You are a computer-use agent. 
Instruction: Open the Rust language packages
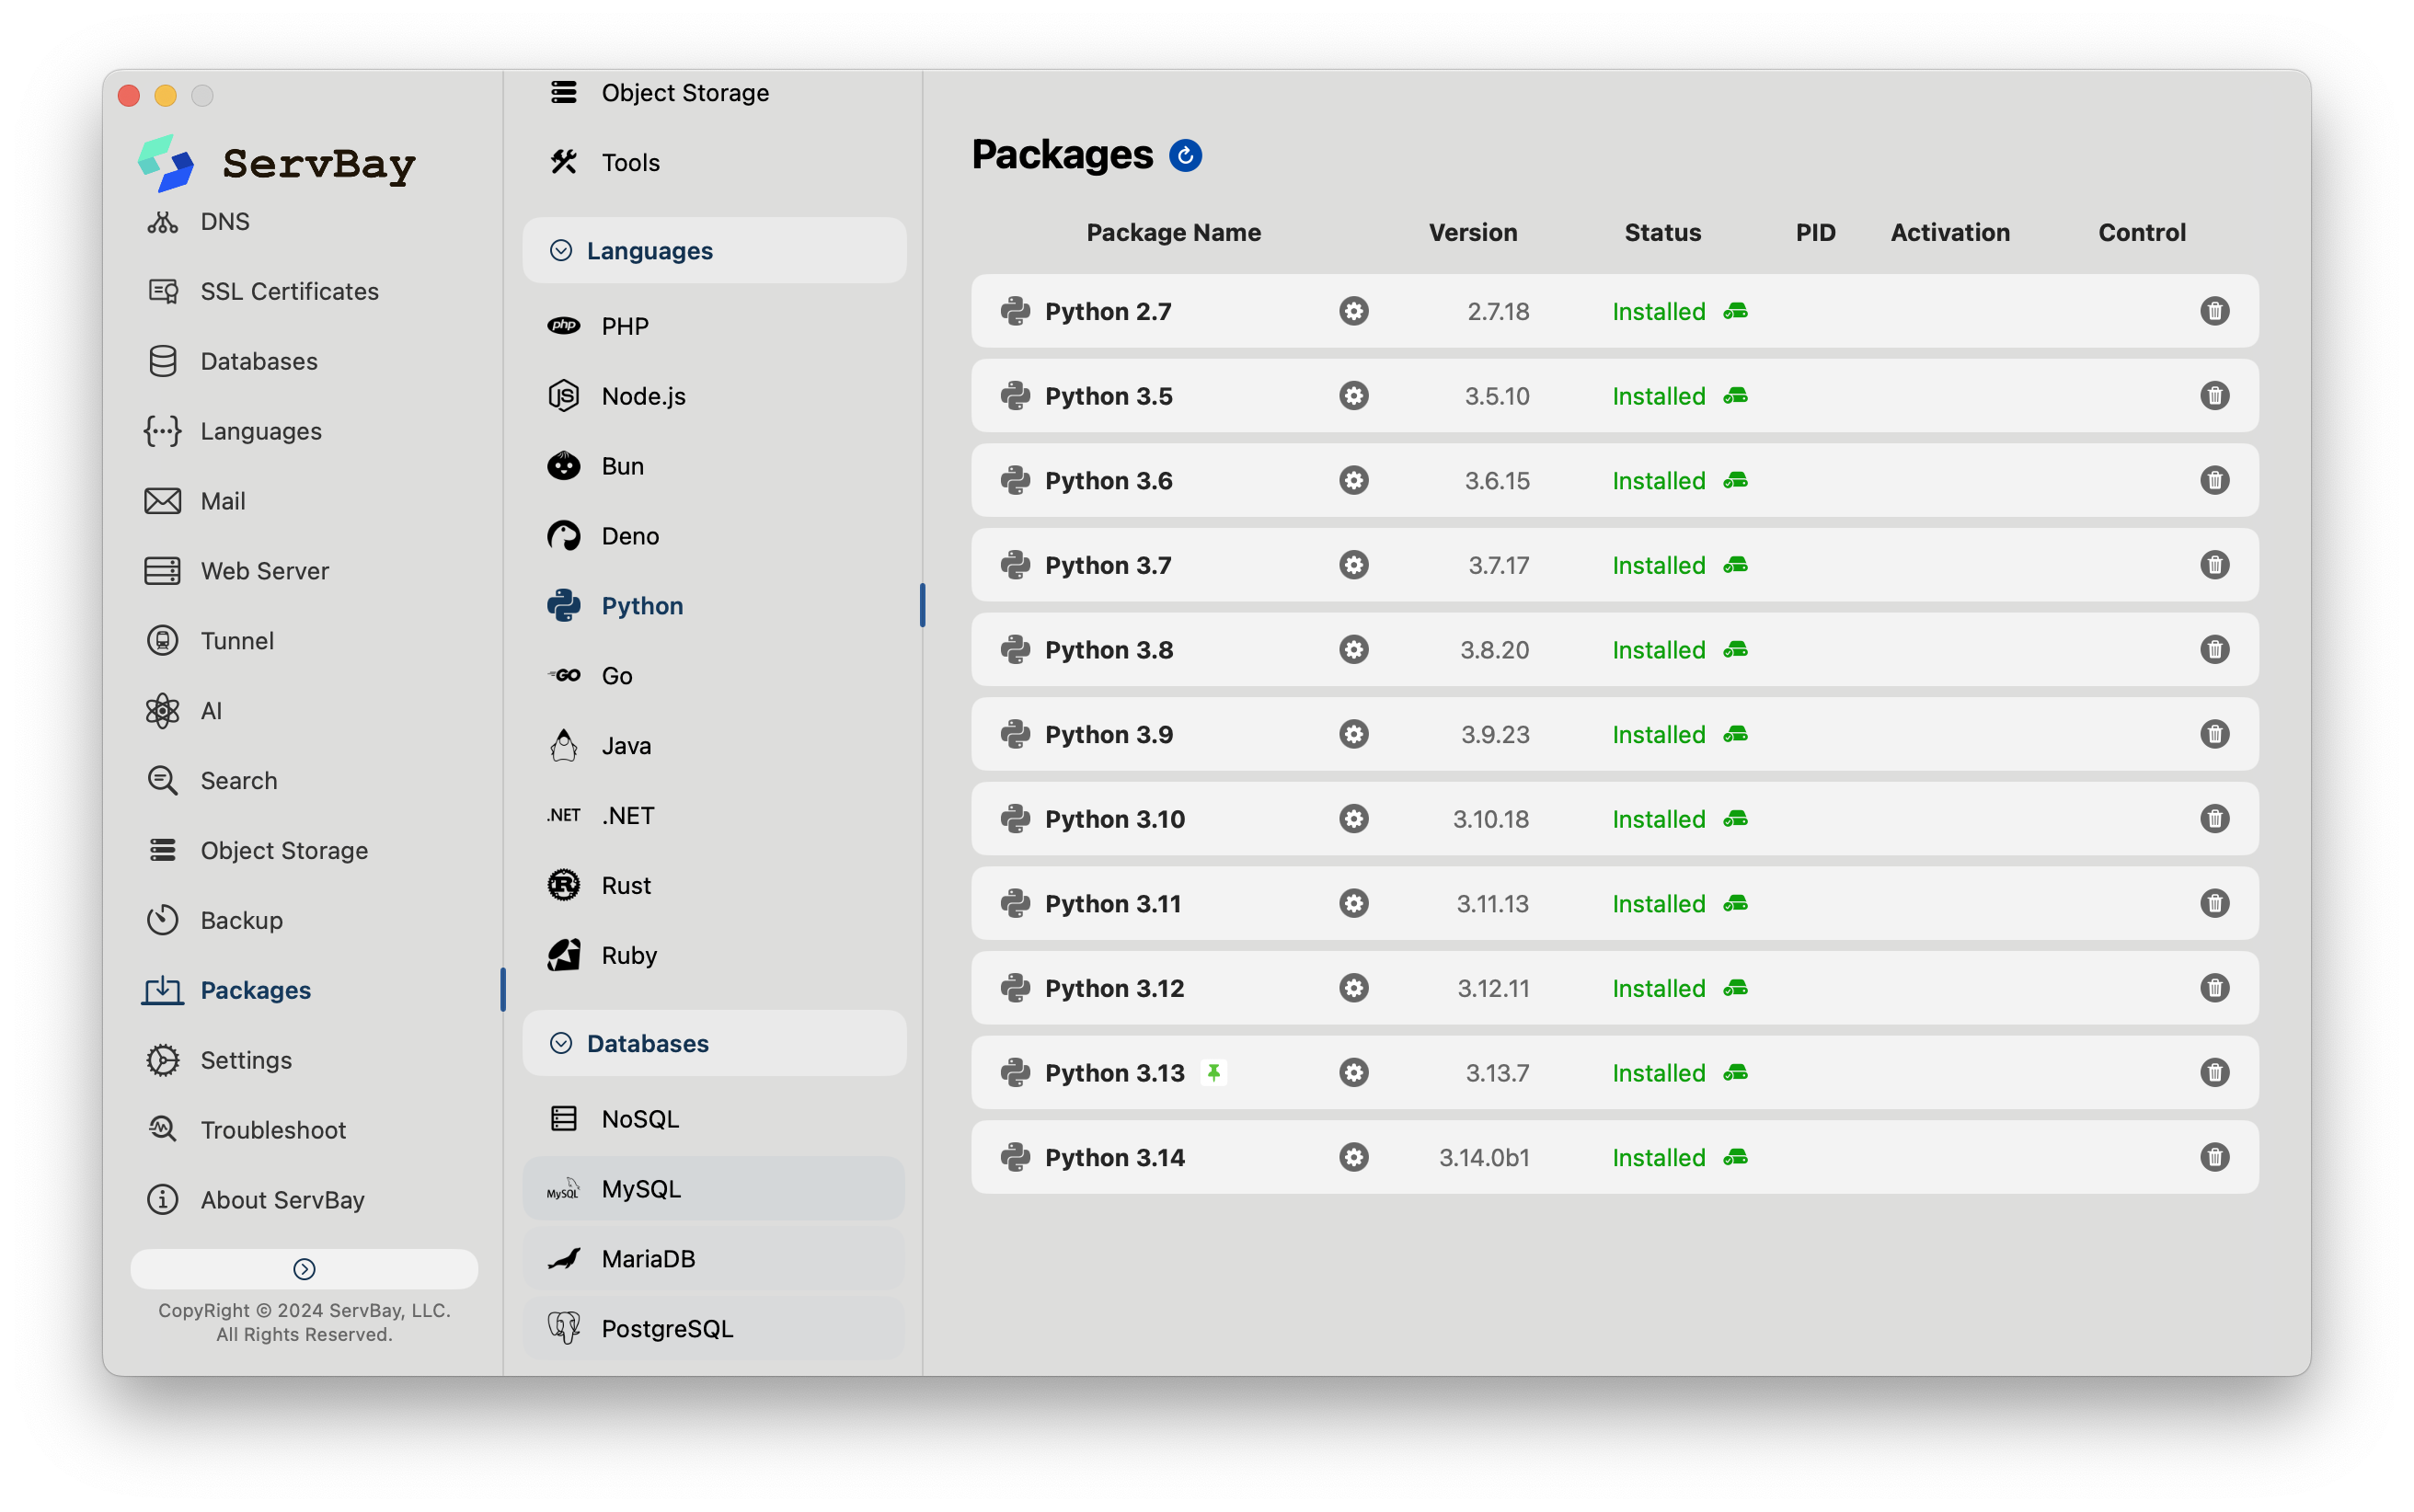tap(626, 885)
